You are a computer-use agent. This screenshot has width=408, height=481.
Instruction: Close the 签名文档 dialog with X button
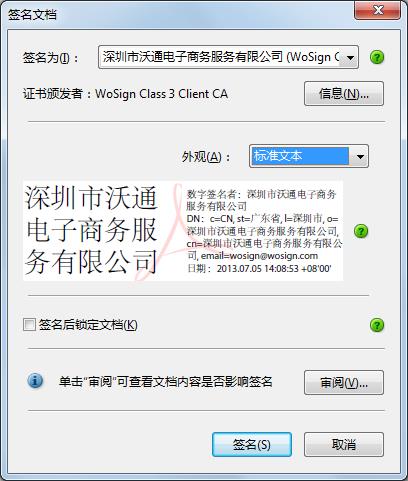click(x=378, y=10)
